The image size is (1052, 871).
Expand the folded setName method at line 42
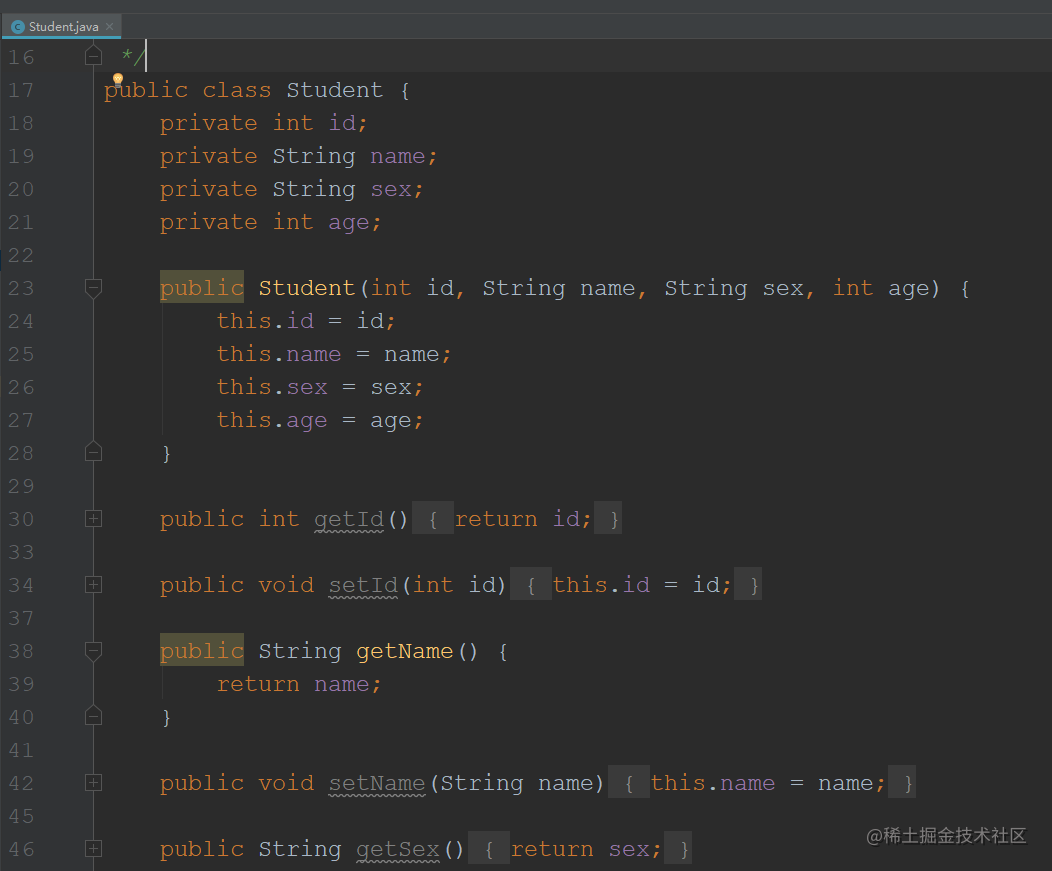(x=93, y=782)
